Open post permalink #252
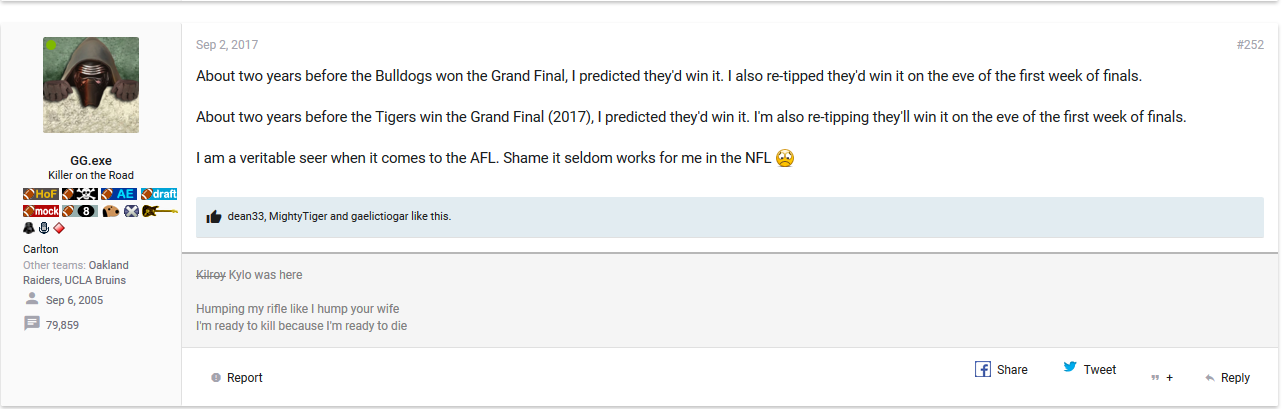Screen dimensions: 1284x409 [x=1250, y=45]
